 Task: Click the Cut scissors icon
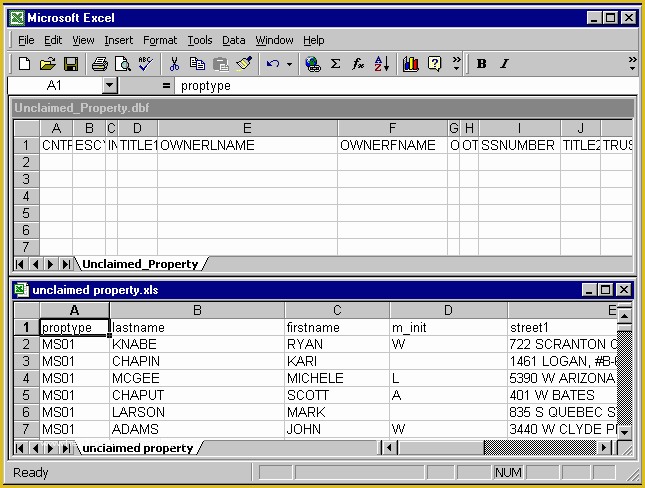click(x=174, y=64)
